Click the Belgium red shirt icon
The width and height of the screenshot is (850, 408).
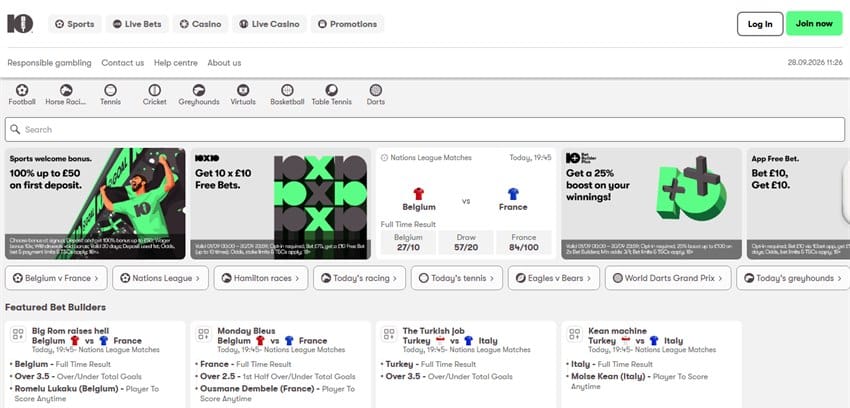click(418, 194)
